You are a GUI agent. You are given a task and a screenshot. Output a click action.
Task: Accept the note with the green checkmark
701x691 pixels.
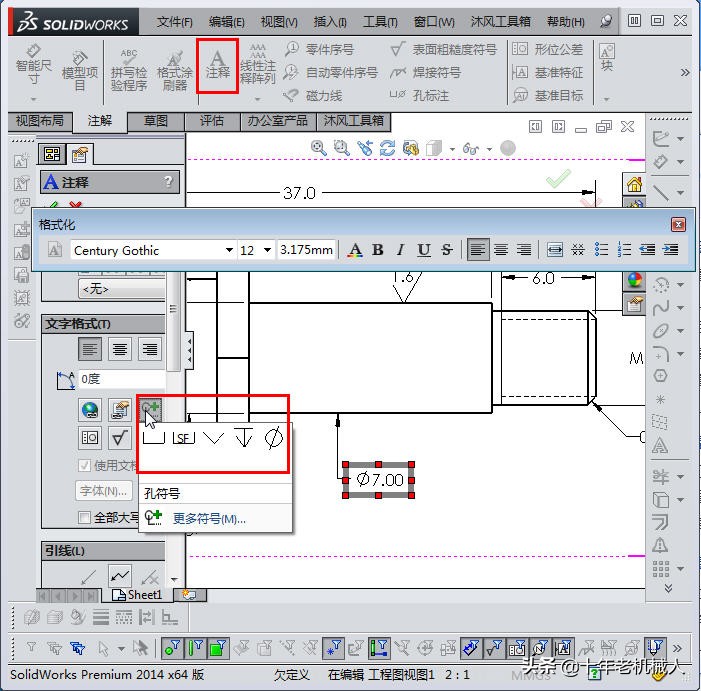pyautogui.click(x=53, y=205)
